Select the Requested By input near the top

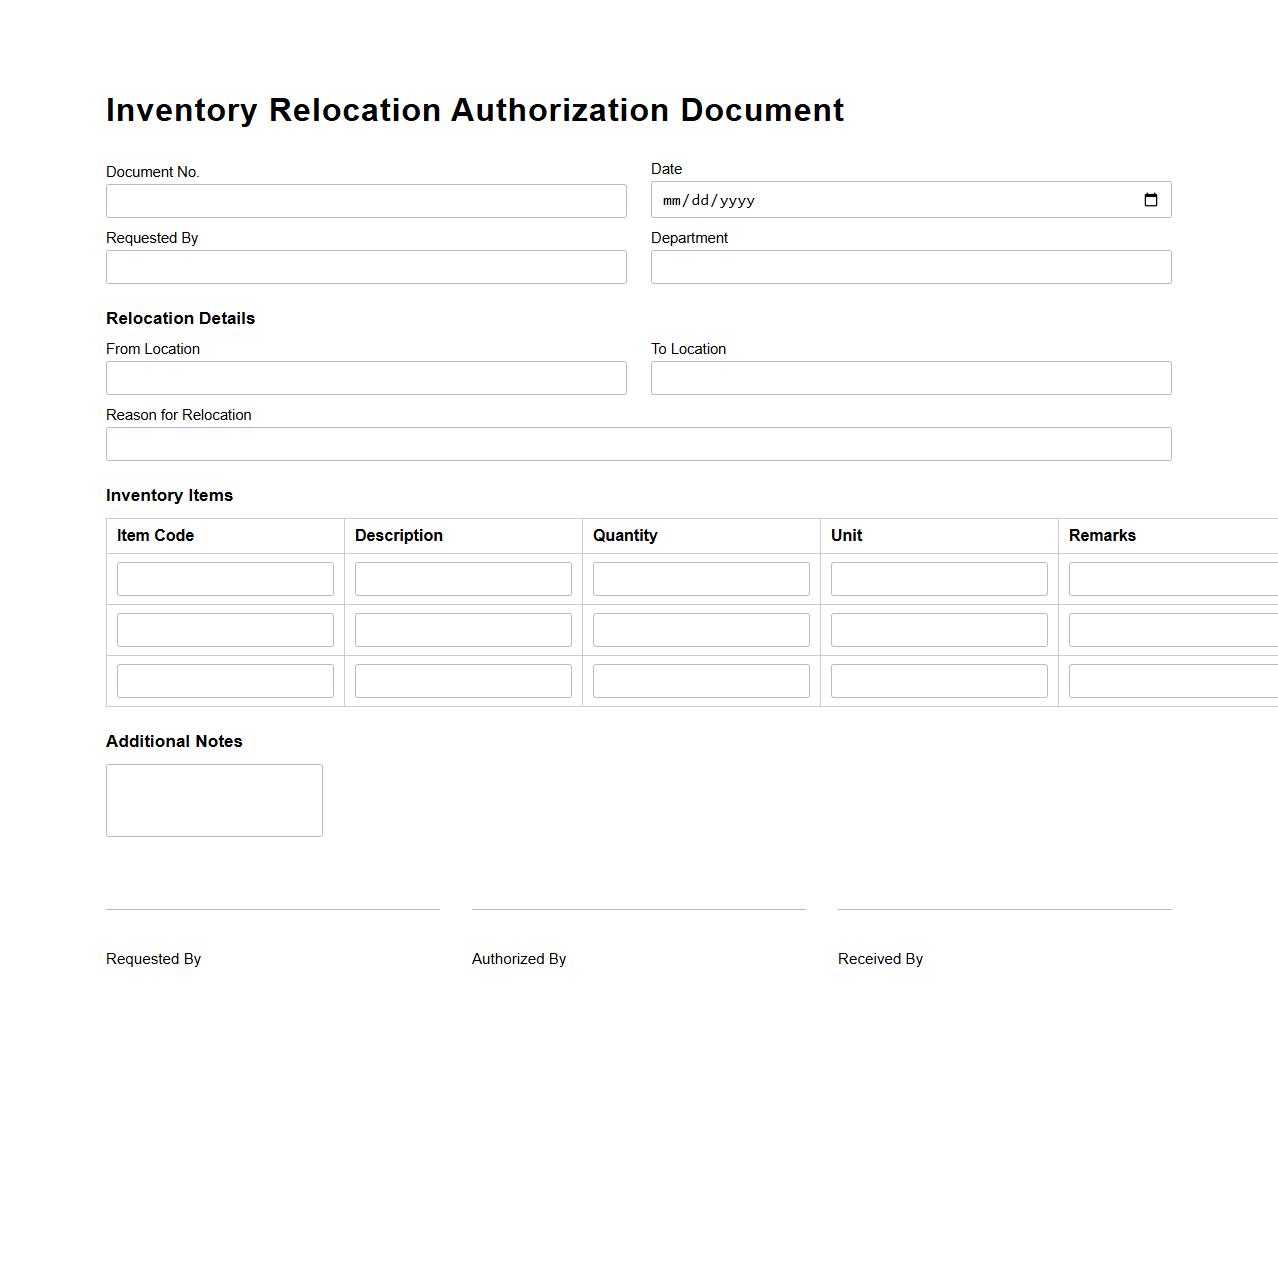366,266
